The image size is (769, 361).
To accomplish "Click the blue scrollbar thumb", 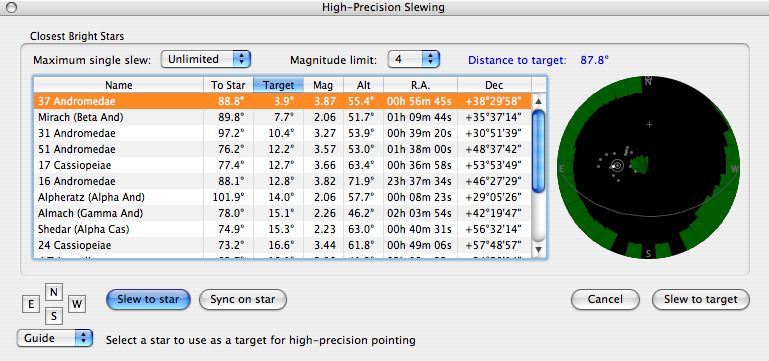I will pos(538,152).
